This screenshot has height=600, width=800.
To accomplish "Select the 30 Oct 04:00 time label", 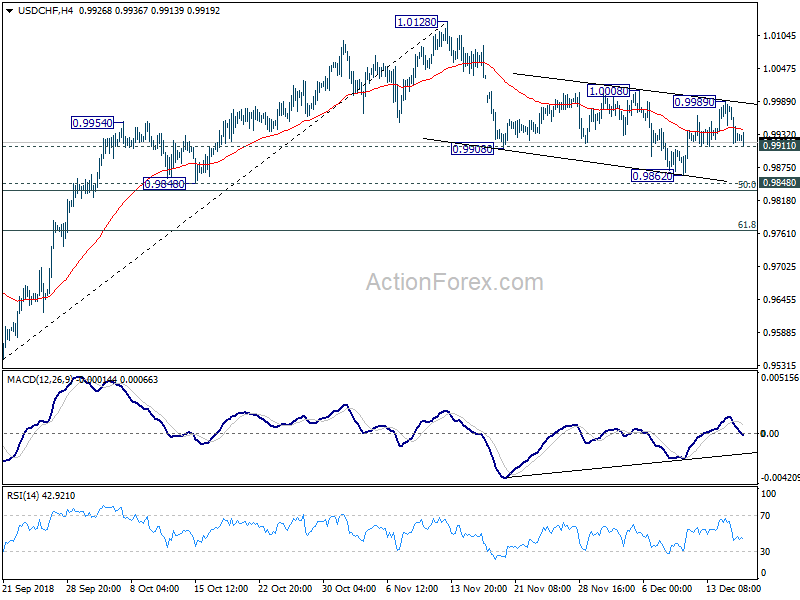I will click(x=349, y=588).
